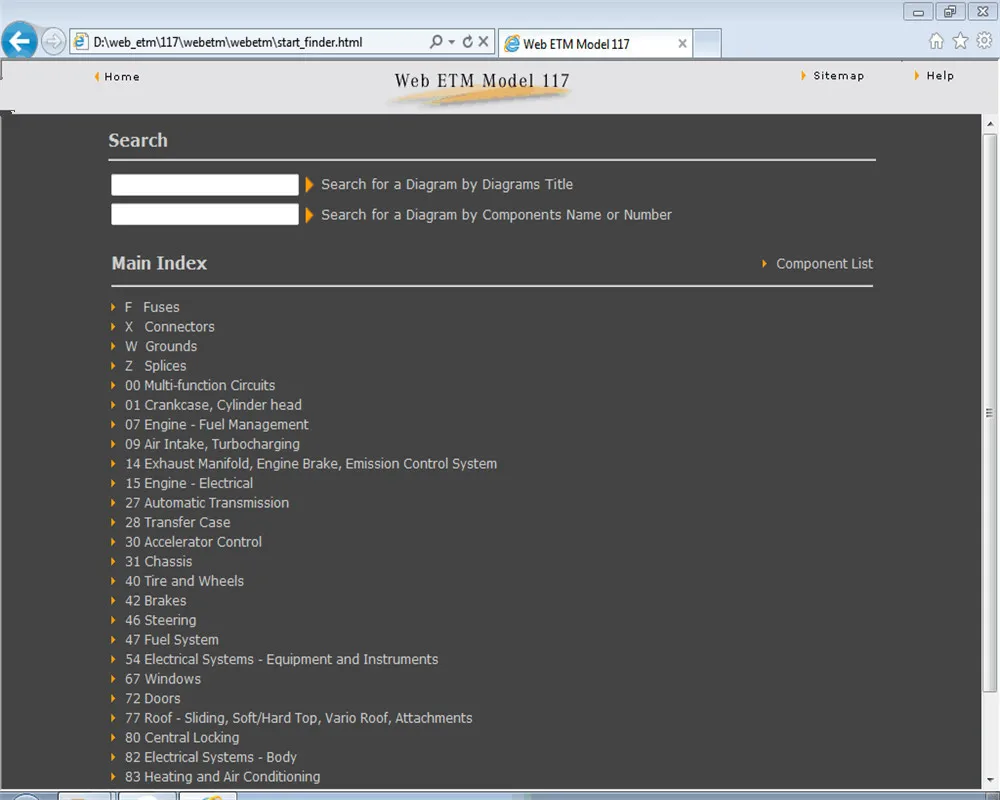The height and width of the screenshot is (800, 1000).
Task: Open 42 Brakes entry
Action: [156, 601]
